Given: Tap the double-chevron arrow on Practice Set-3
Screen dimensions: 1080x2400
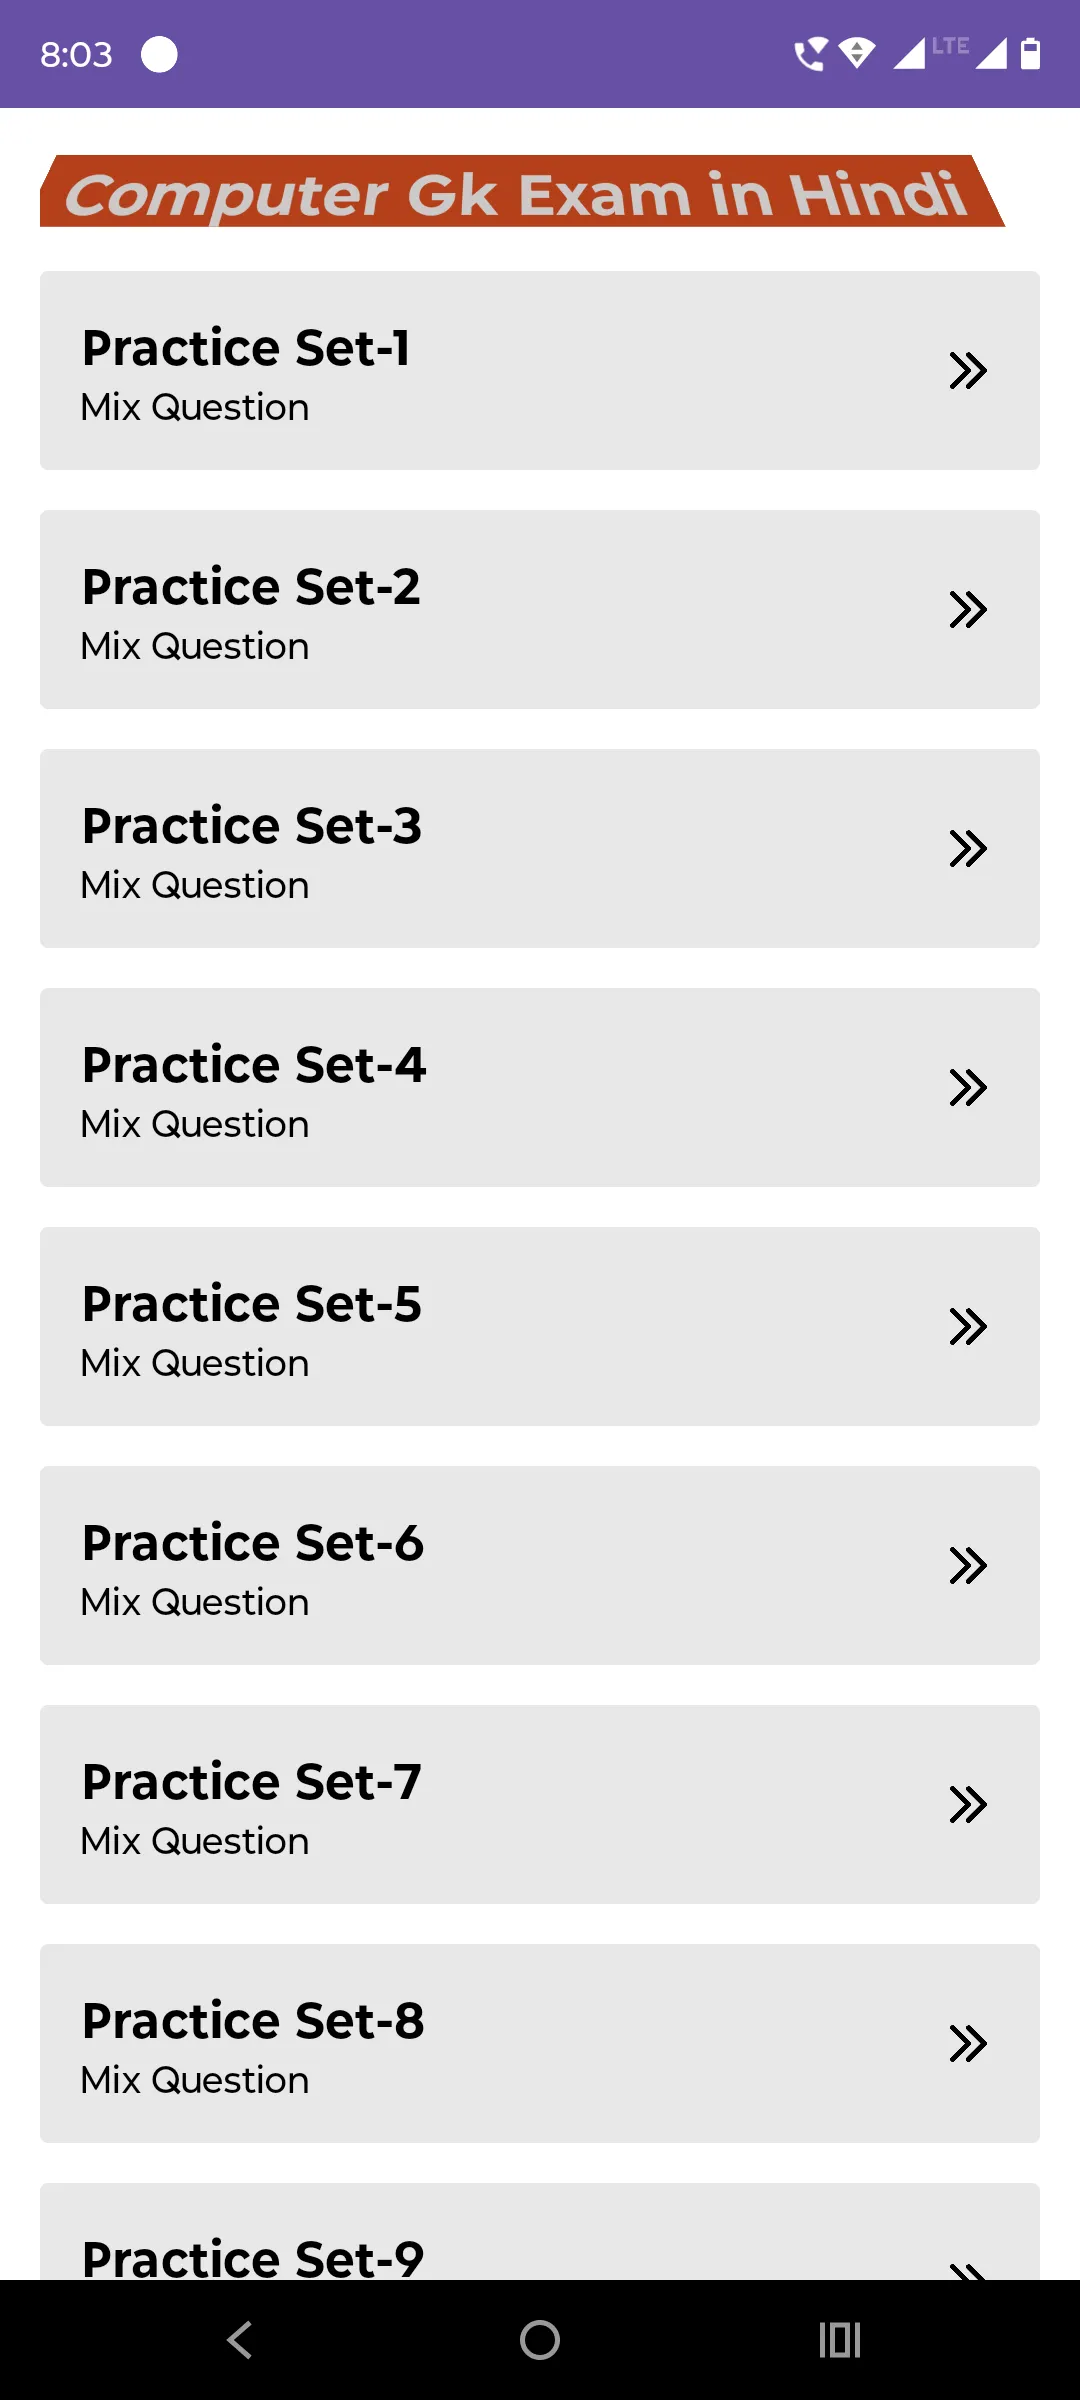Looking at the screenshot, I should [x=968, y=848].
